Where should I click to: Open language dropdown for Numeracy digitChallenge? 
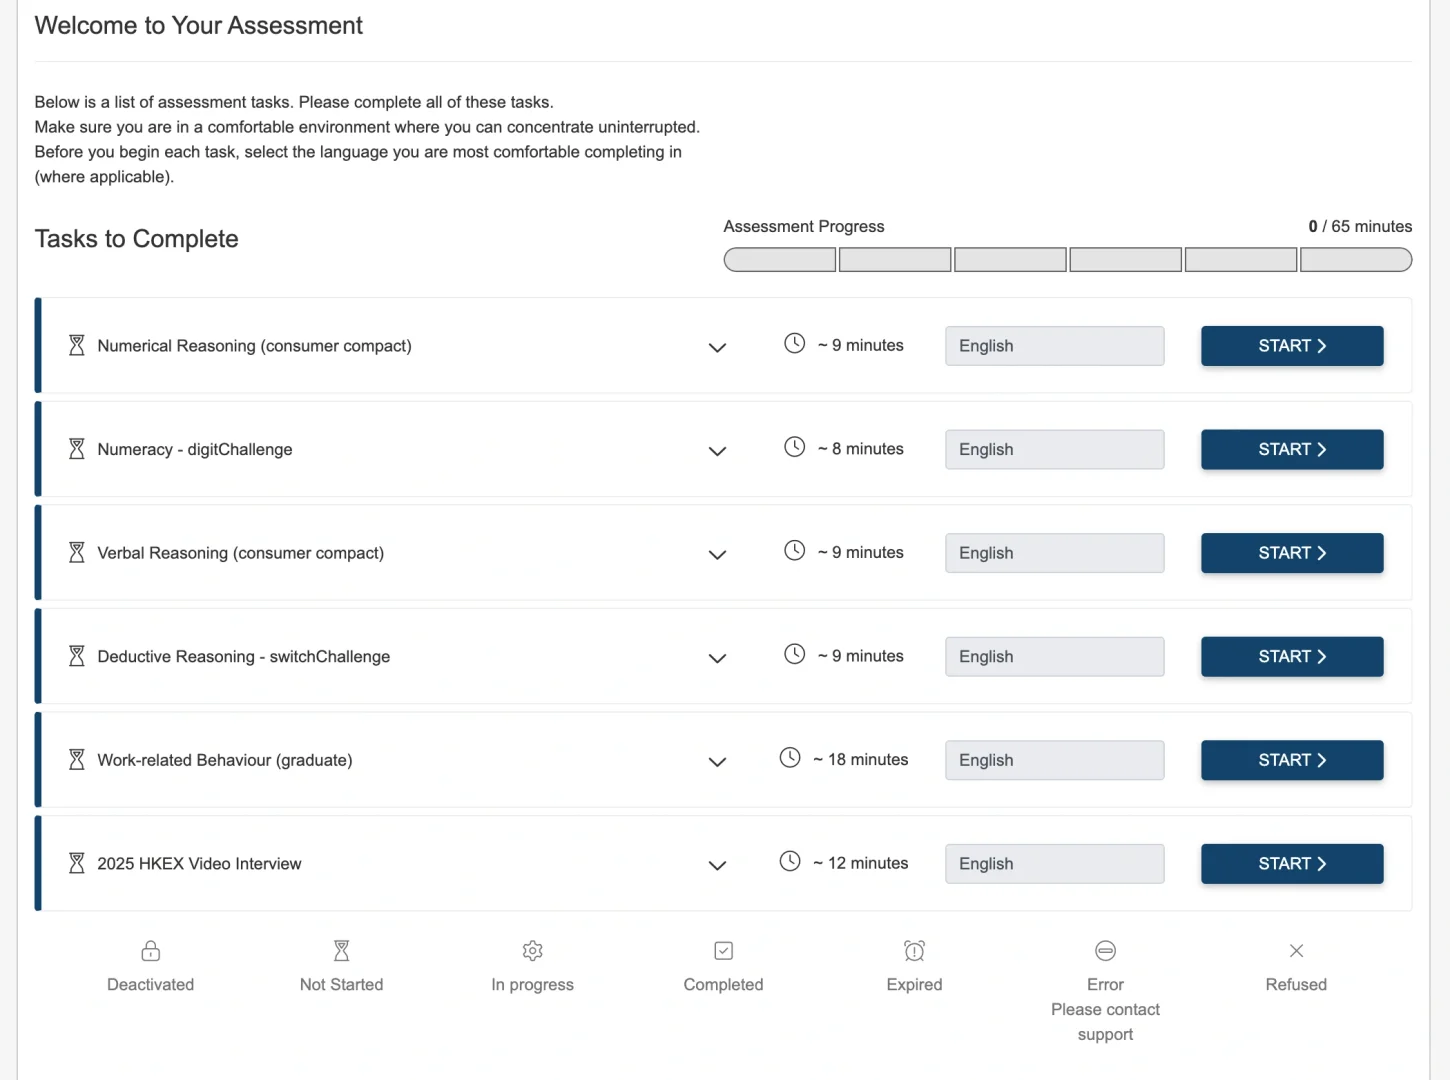click(1054, 450)
